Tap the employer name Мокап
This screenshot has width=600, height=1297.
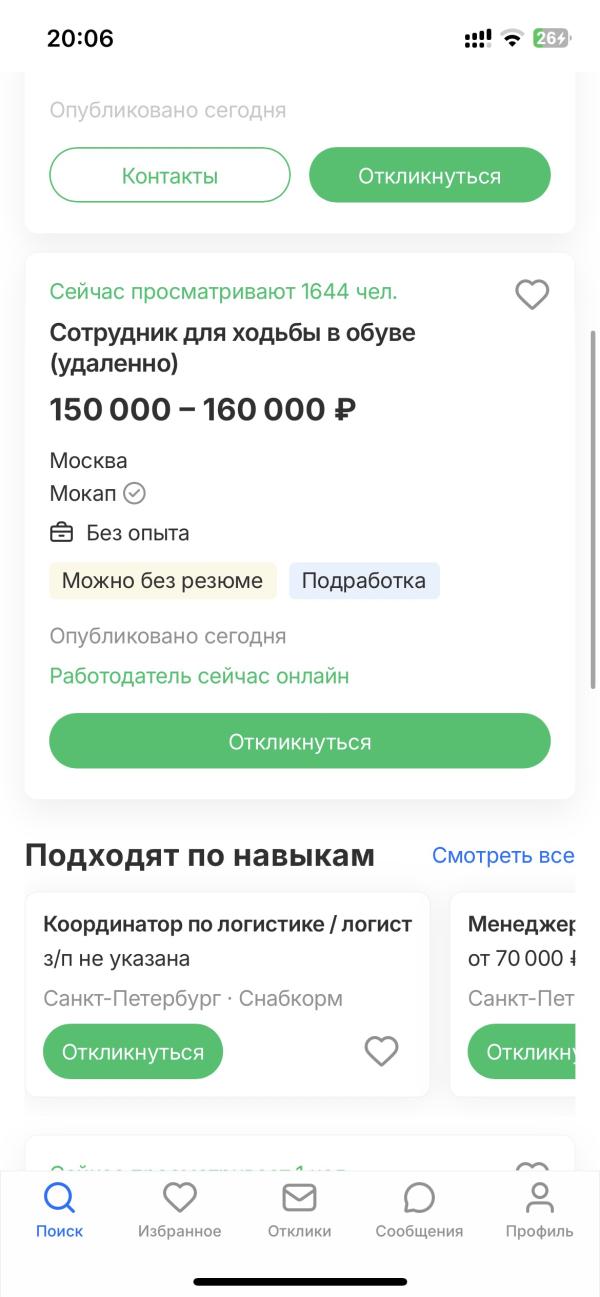[x=83, y=493]
